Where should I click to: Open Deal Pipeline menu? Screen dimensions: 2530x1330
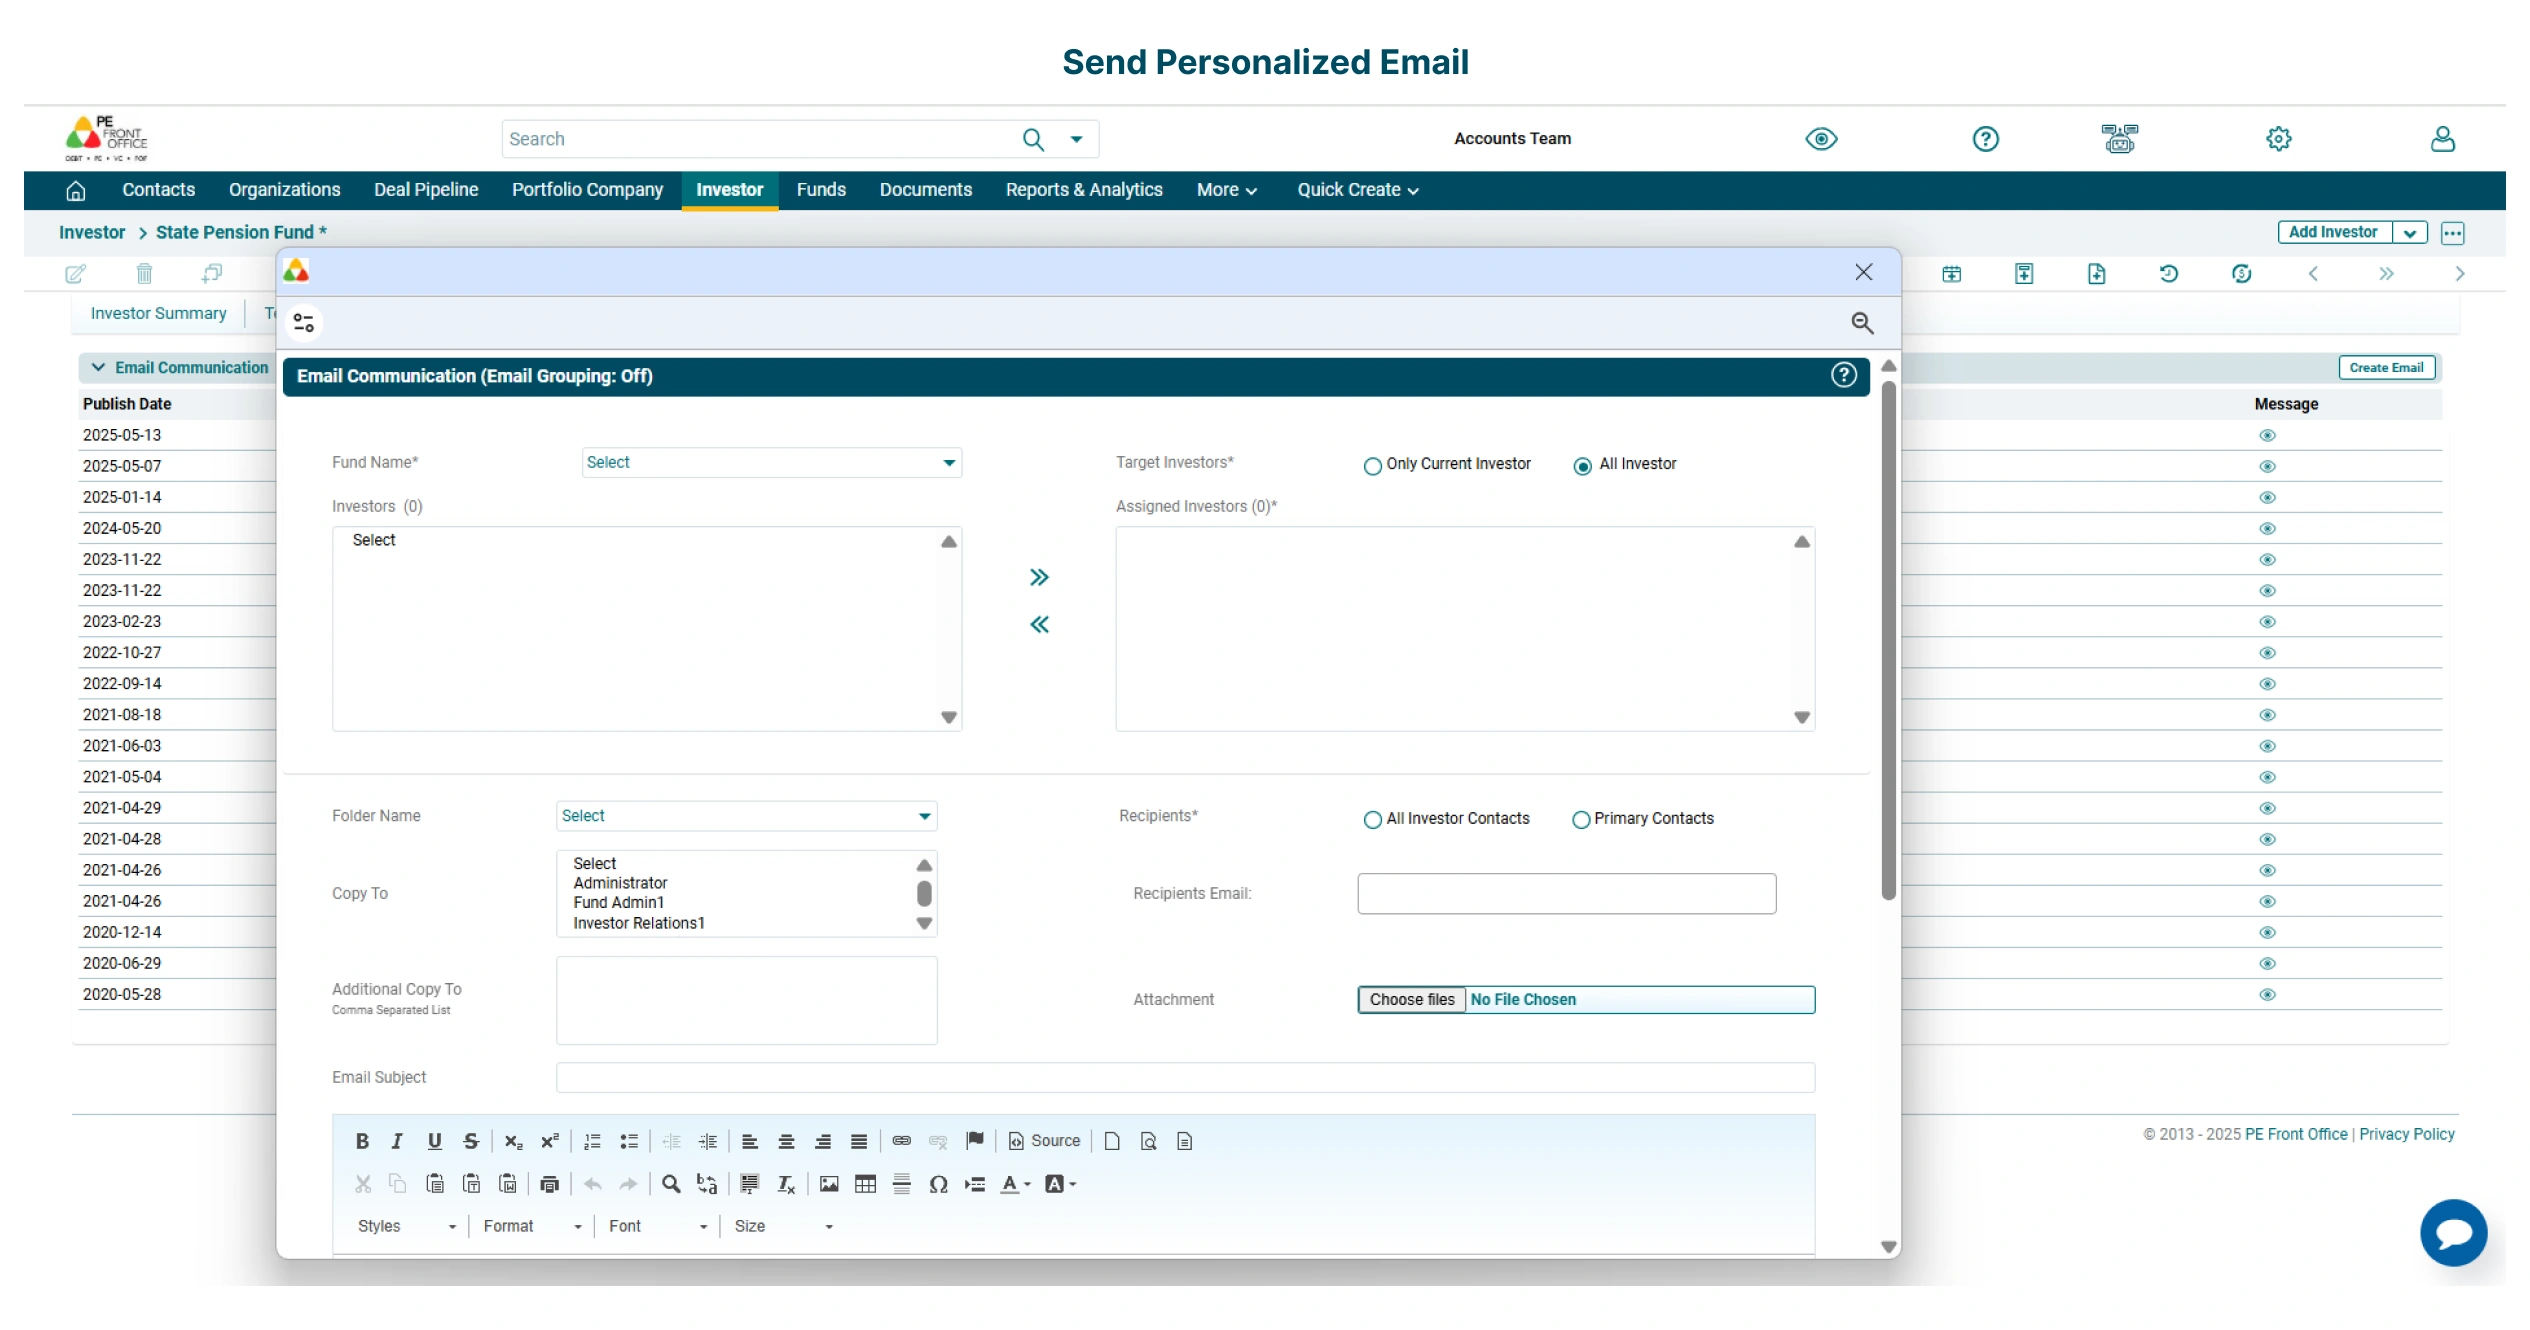click(426, 190)
